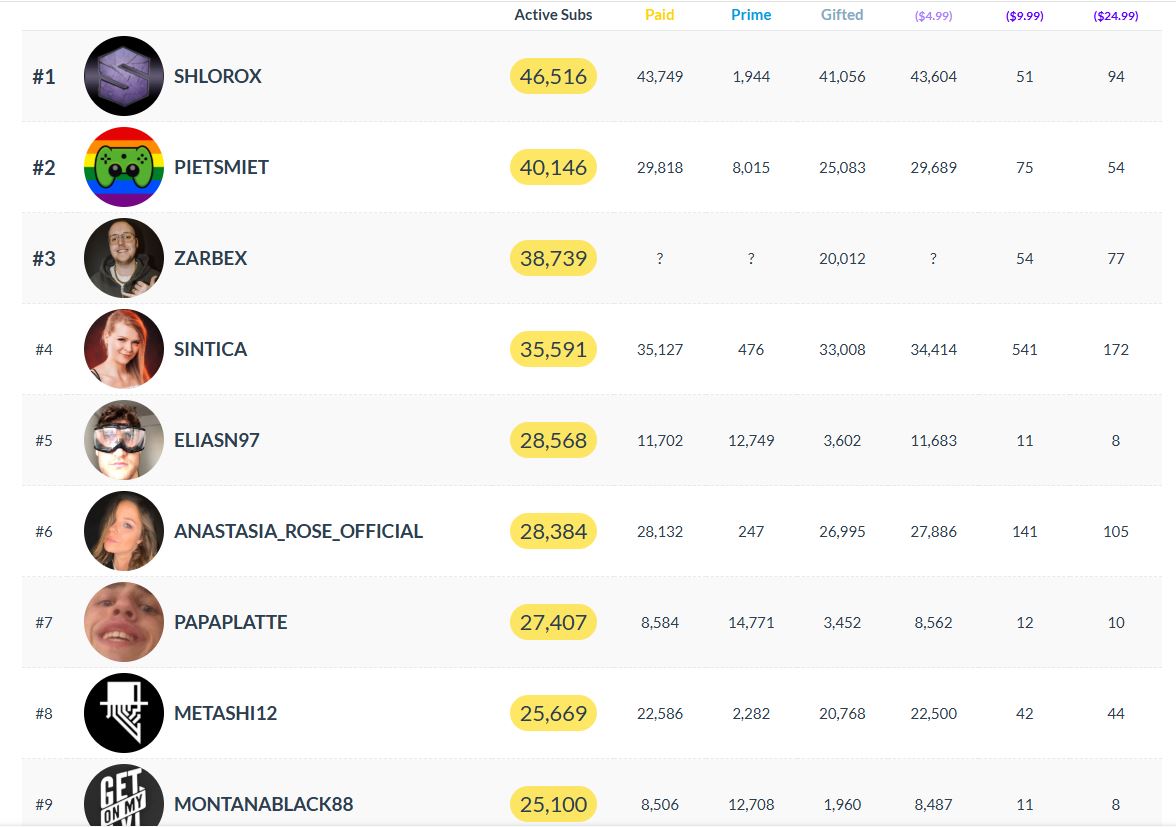Click the ($4.99) tier column header

pyautogui.click(x=933, y=16)
